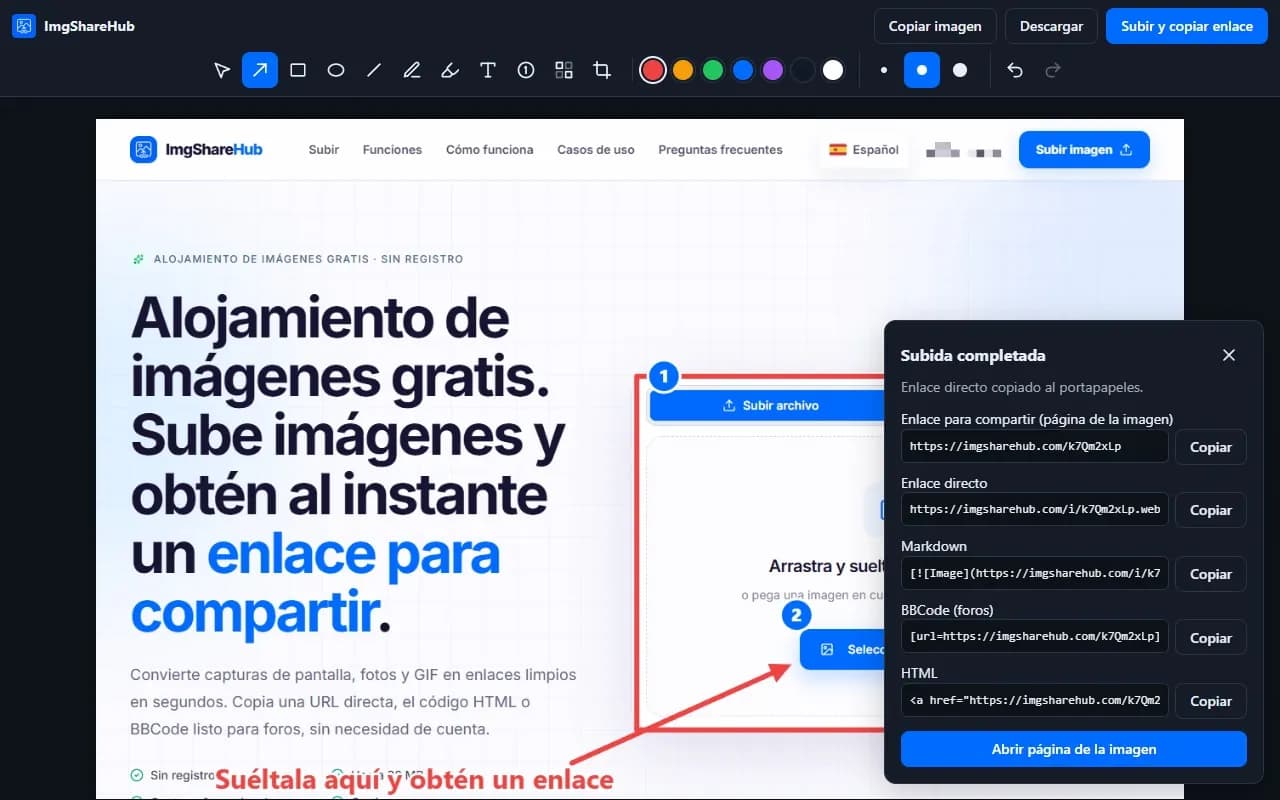Select the white color swatch
1280x800 pixels.
click(833, 70)
